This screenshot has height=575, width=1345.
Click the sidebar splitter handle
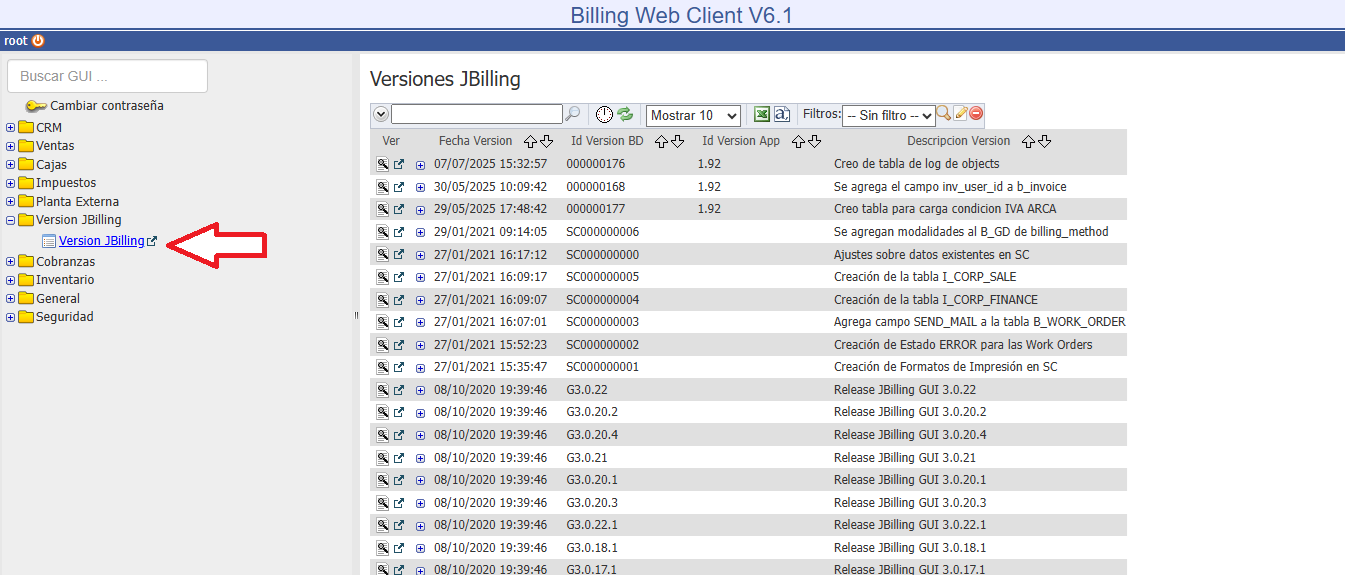pos(356,315)
